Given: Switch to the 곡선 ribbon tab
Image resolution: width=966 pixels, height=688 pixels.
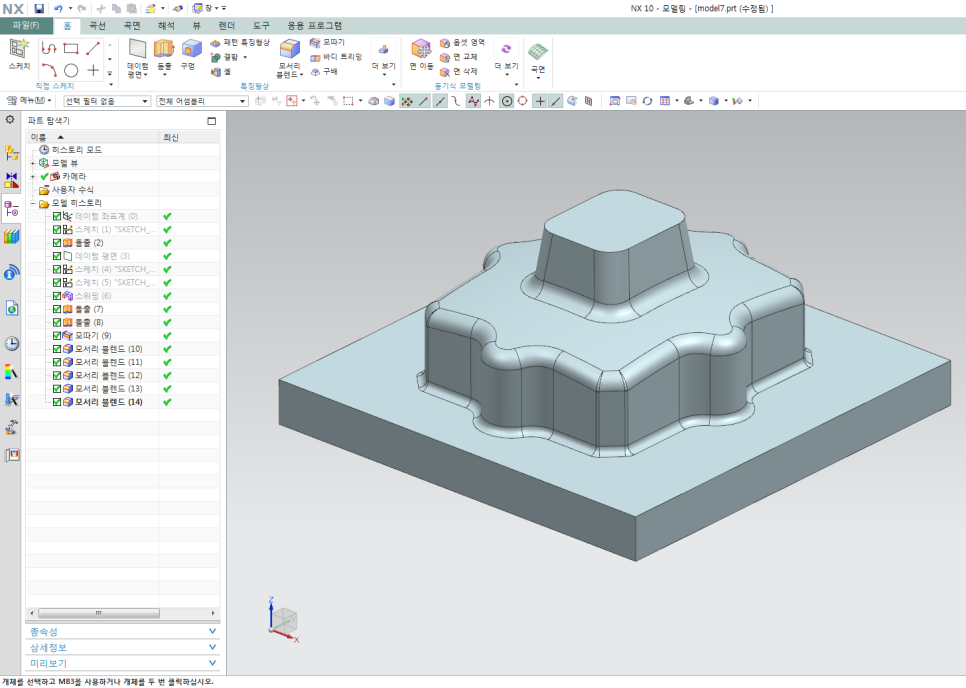Looking at the screenshot, I should coord(97,25).
